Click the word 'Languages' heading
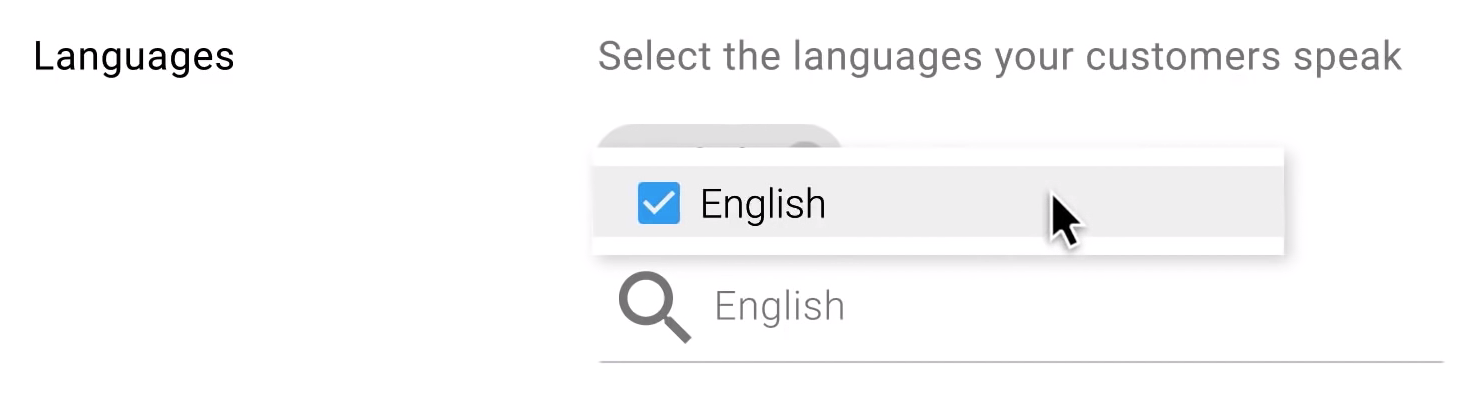The image size is (1470, 405). coord(134,57)
